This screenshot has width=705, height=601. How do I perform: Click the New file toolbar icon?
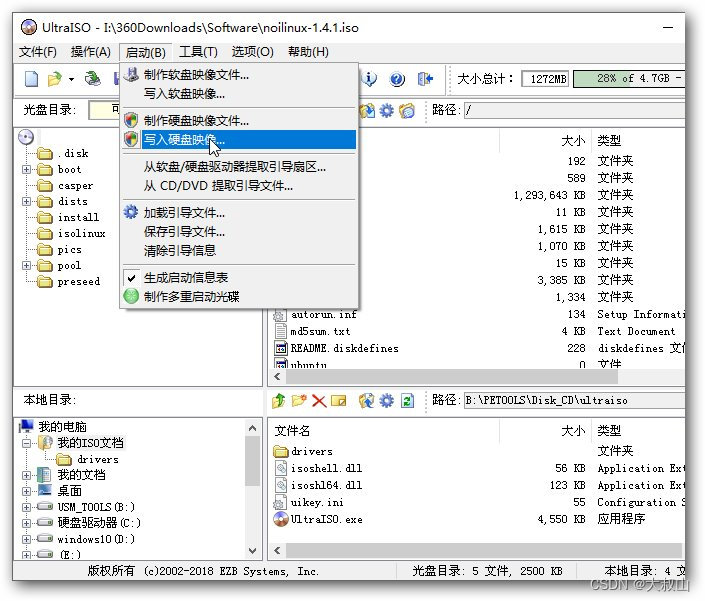pyautogui.click(x=31, y=79)
